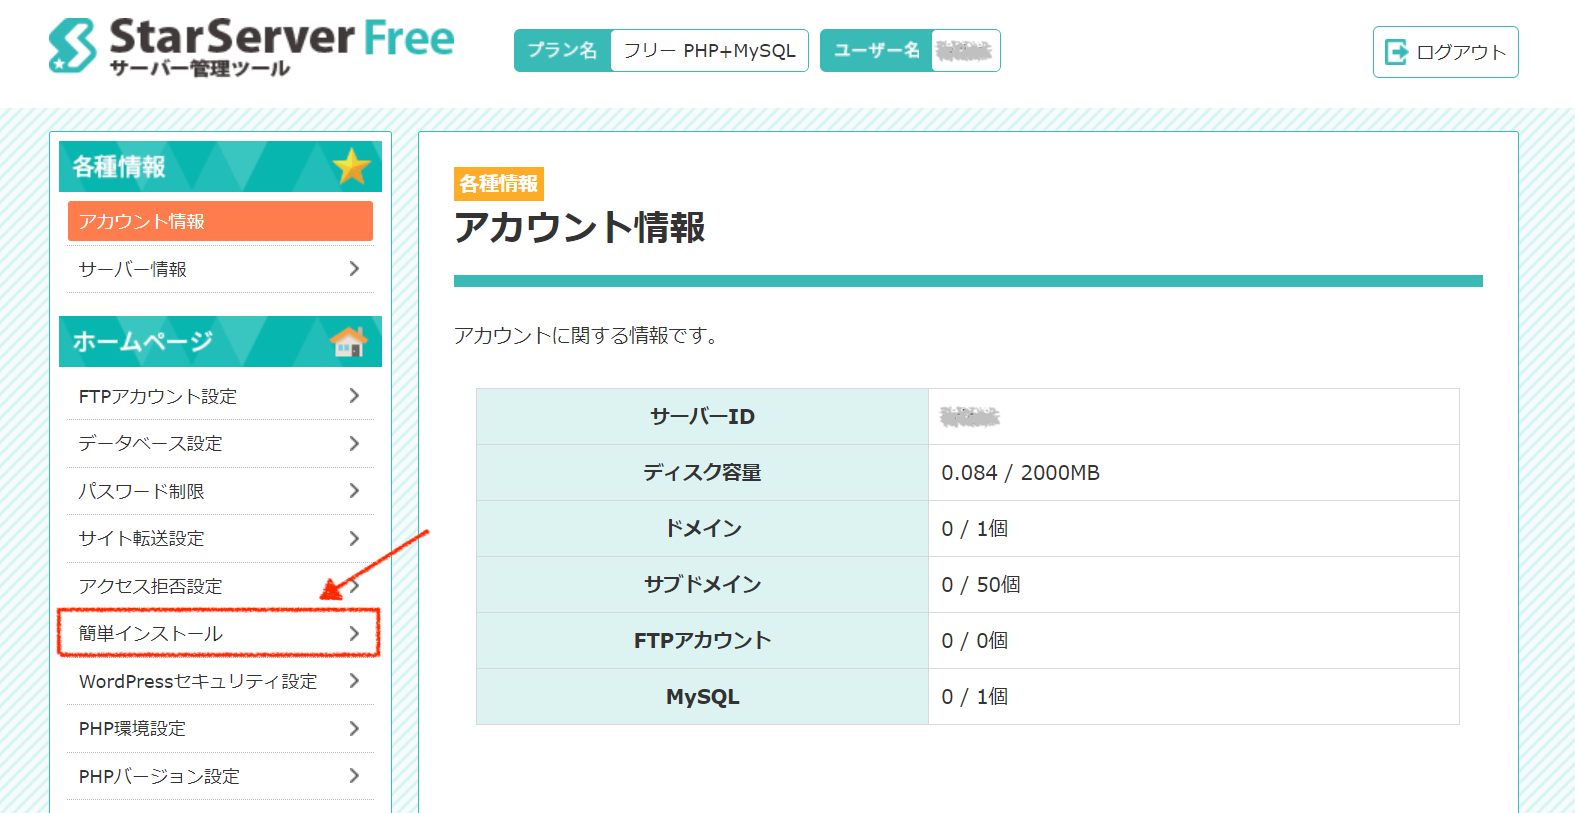Click chevron beside データベース設定
The height and width of the screenshot is (813, 1575).
[x=354, y=443]
